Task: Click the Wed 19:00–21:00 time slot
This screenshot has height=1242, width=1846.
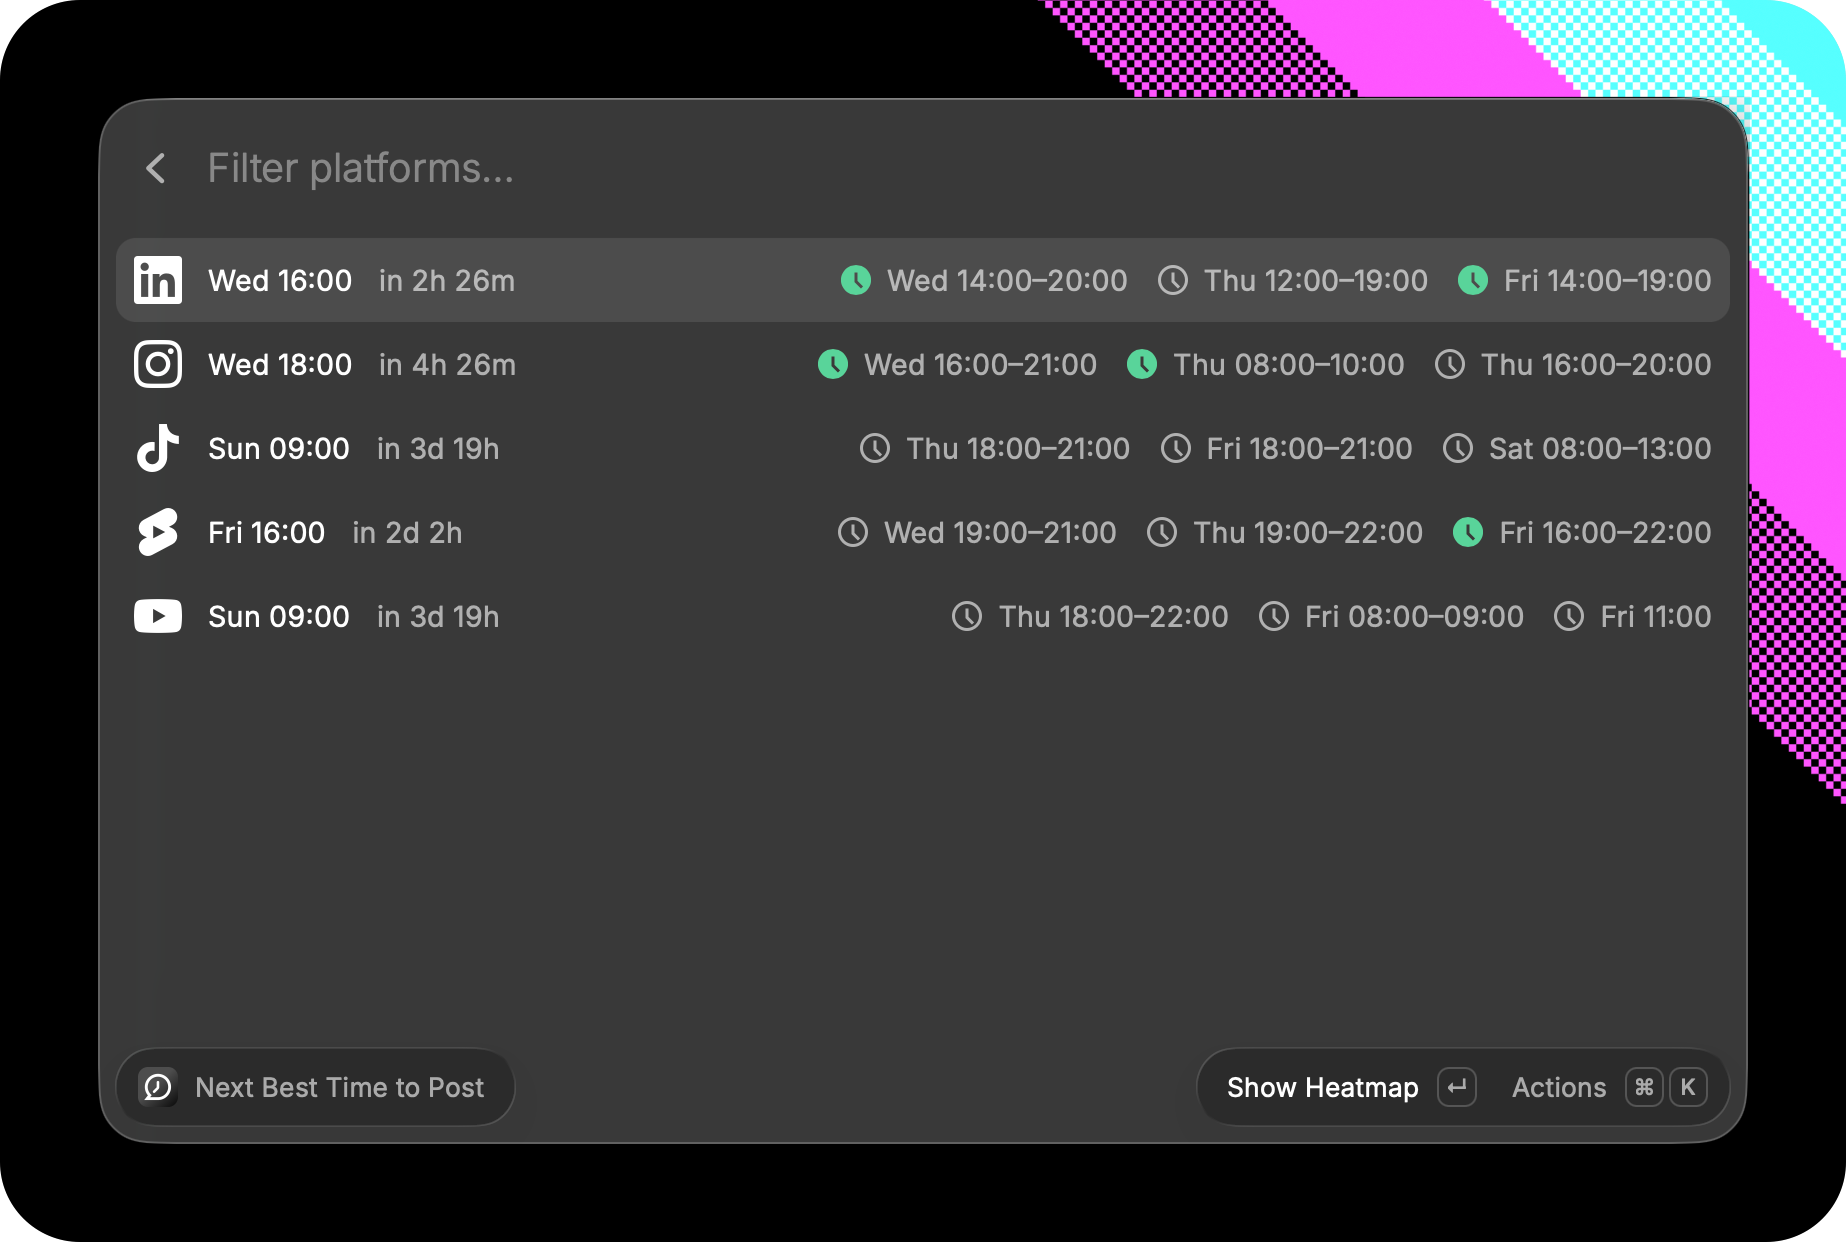Action: tap(1000, 533)
